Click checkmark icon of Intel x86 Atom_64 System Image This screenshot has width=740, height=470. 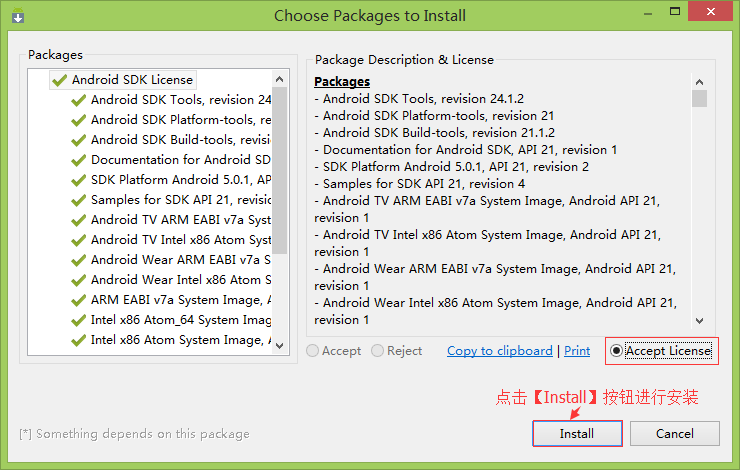point(78,320)
